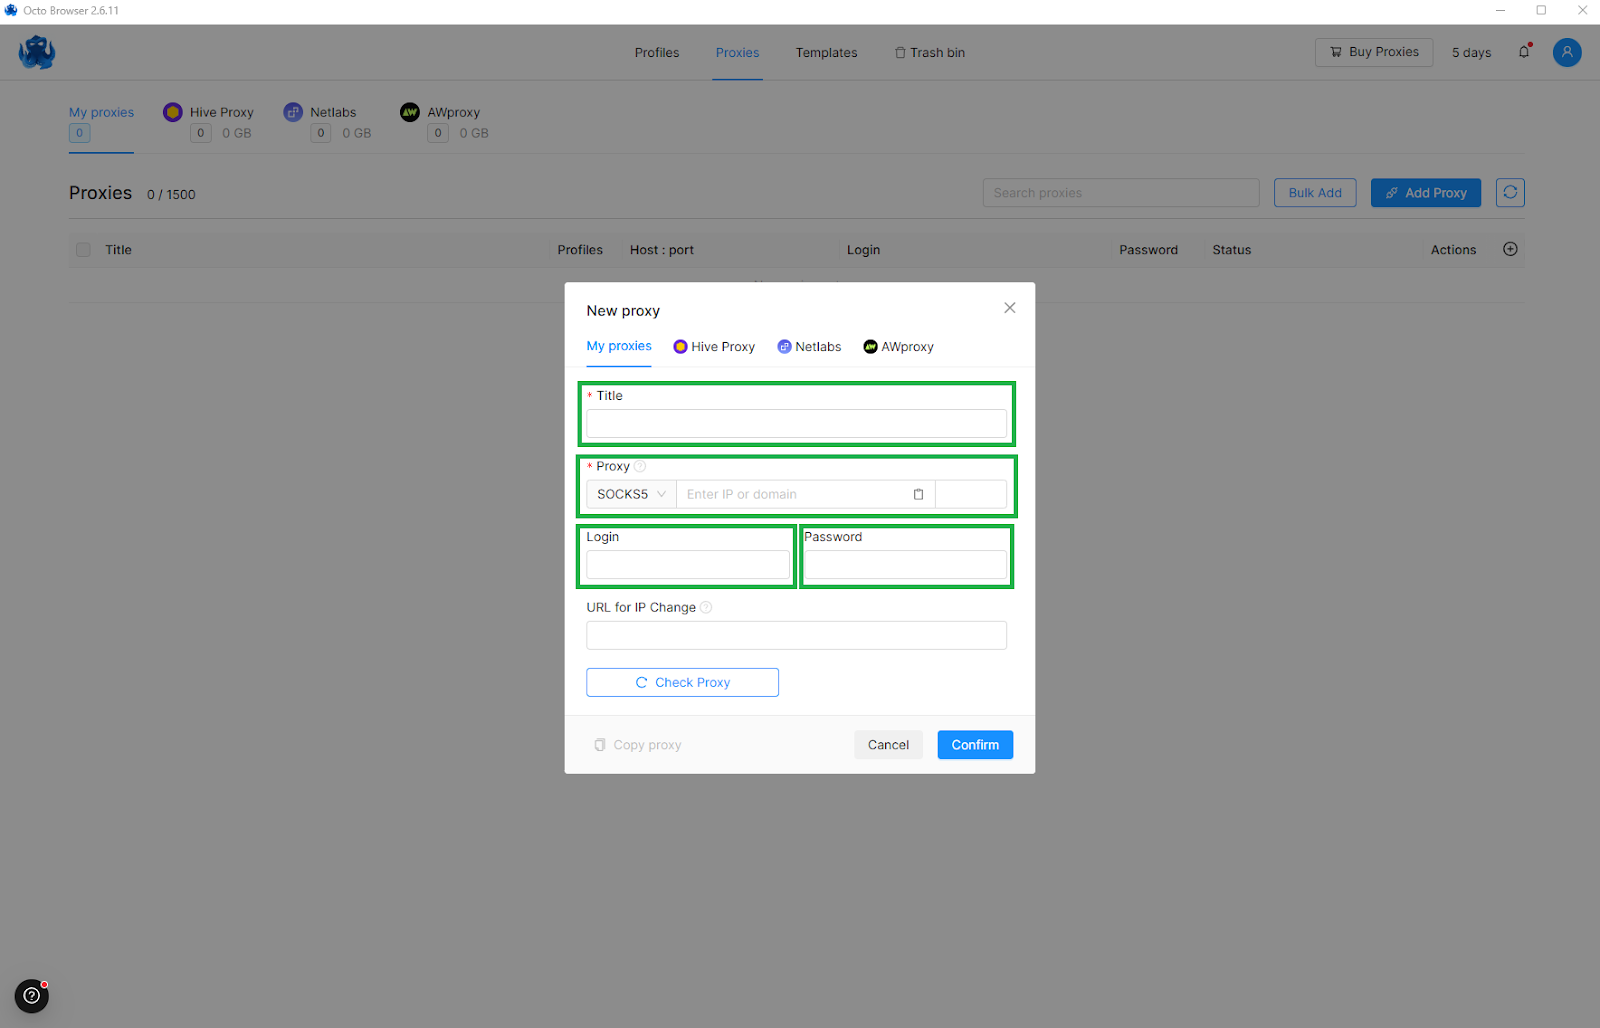Click the add column plus icon in table header
This screenshot has height=1028, width=1600.
pos(1510,249)
